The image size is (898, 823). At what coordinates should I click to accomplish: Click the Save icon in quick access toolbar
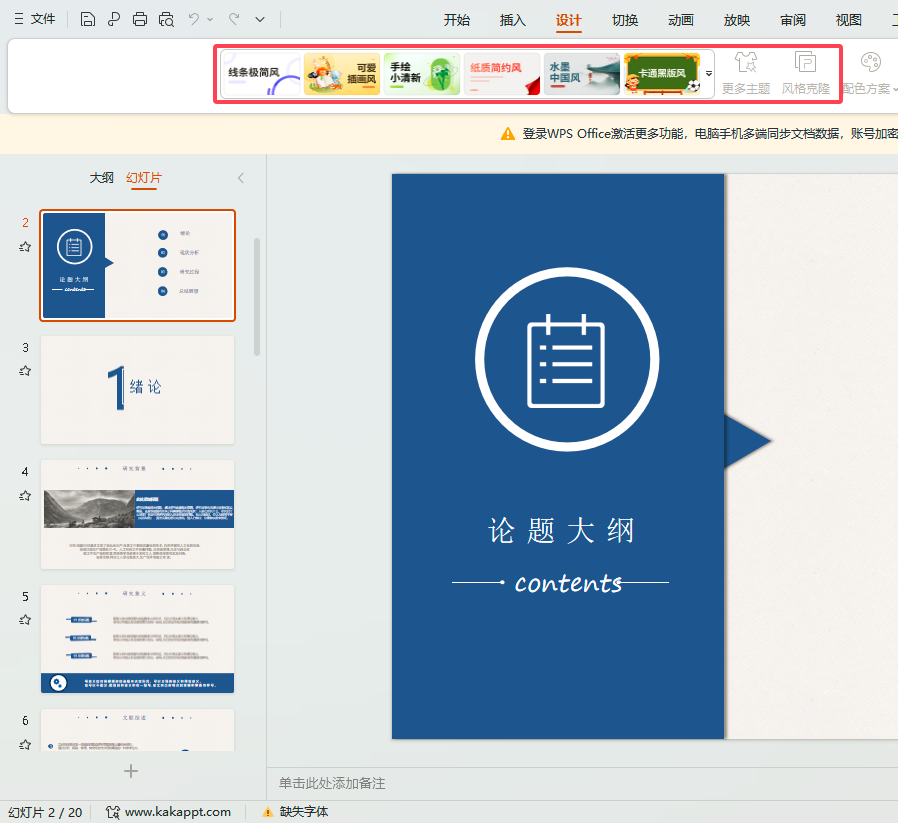(88, 19)
